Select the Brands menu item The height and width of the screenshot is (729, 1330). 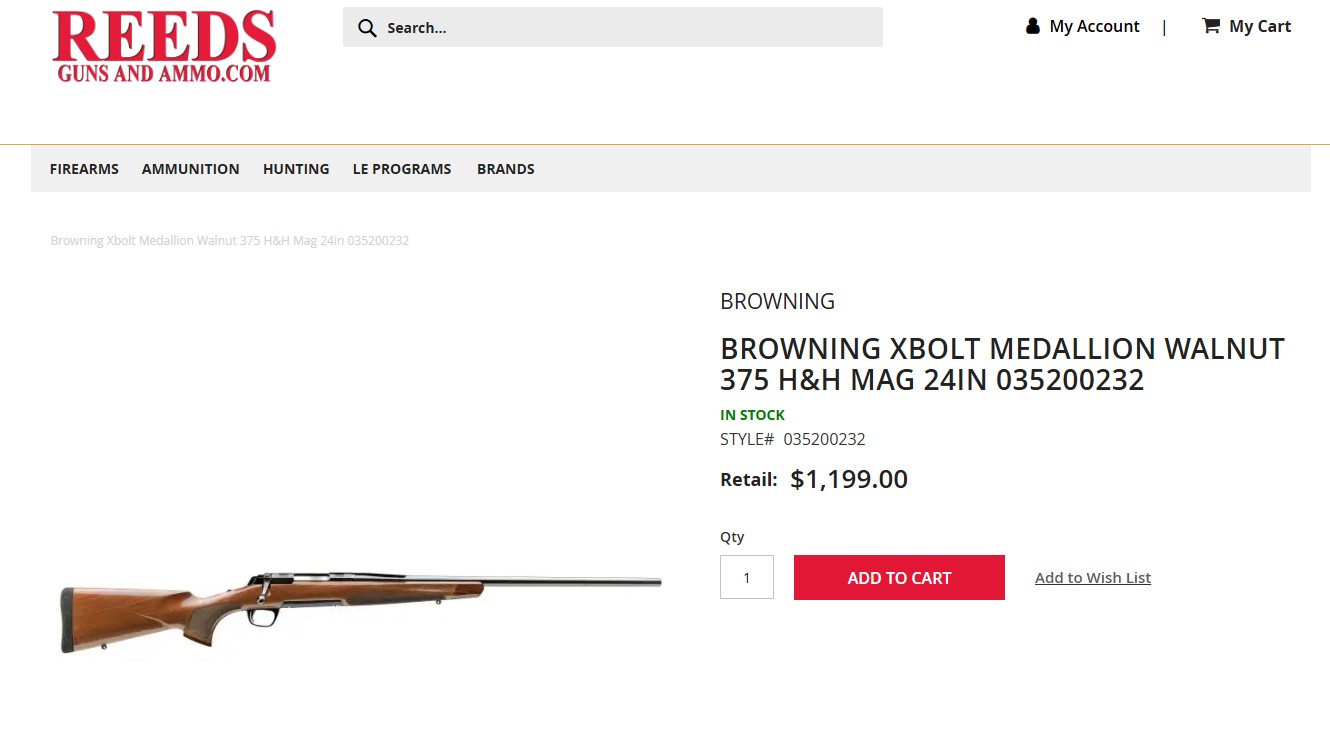(505, 169)
